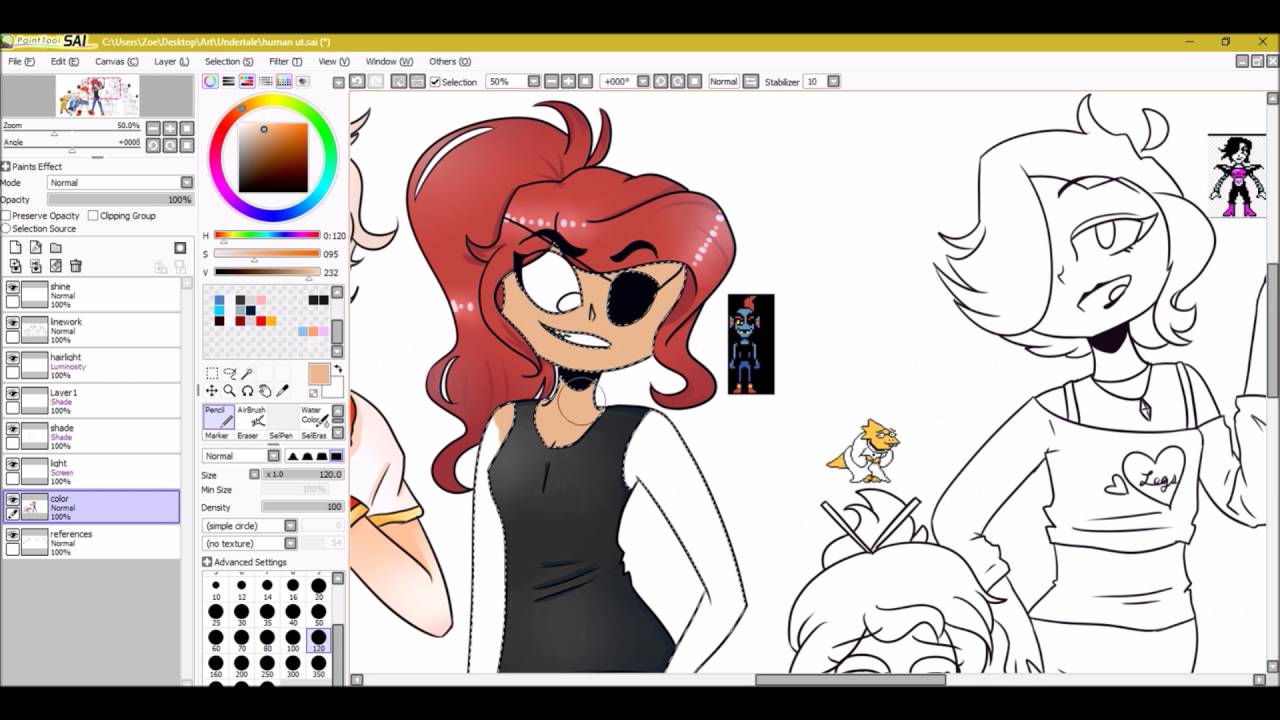
Task: Open the Filter menu
Action: [x=284, y=62]
